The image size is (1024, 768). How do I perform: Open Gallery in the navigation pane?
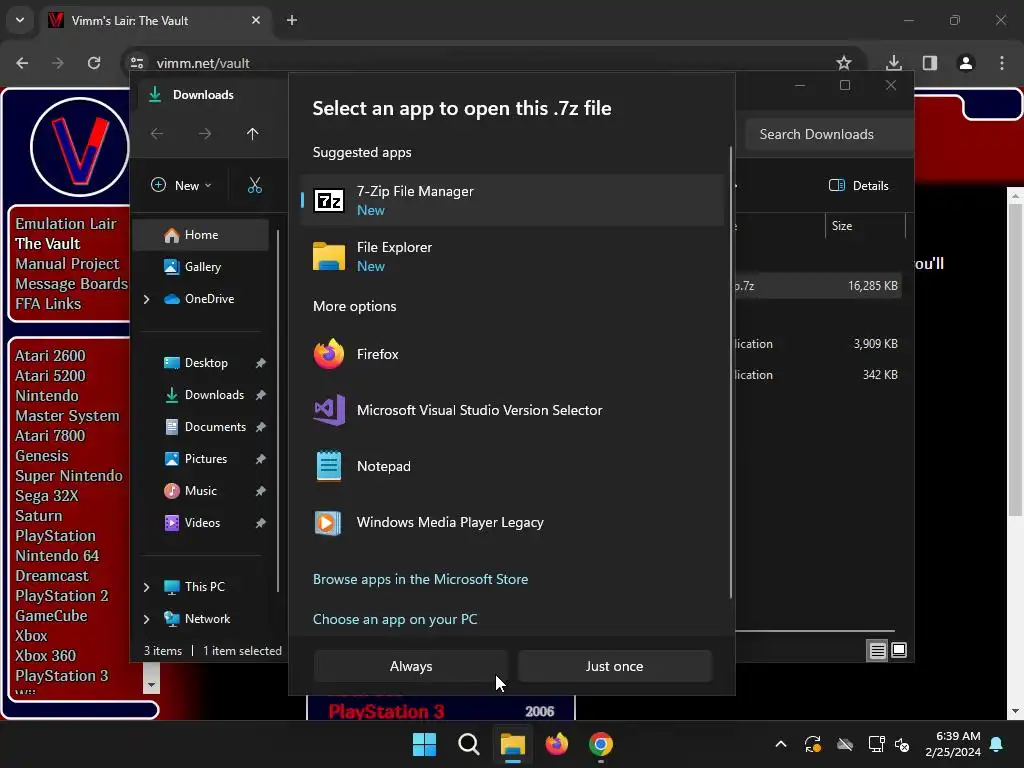tap(201, 266)
